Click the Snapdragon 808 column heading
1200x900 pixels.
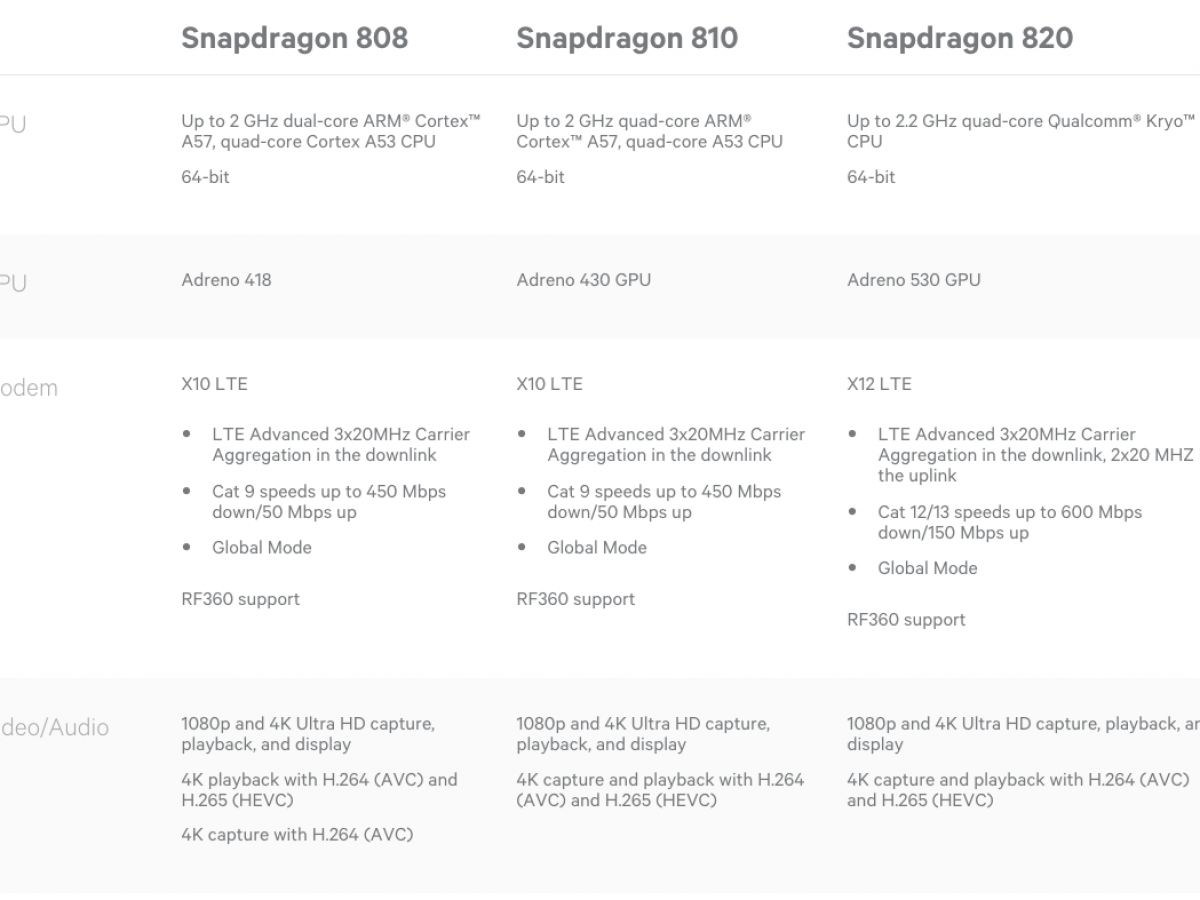pos(294,38)
